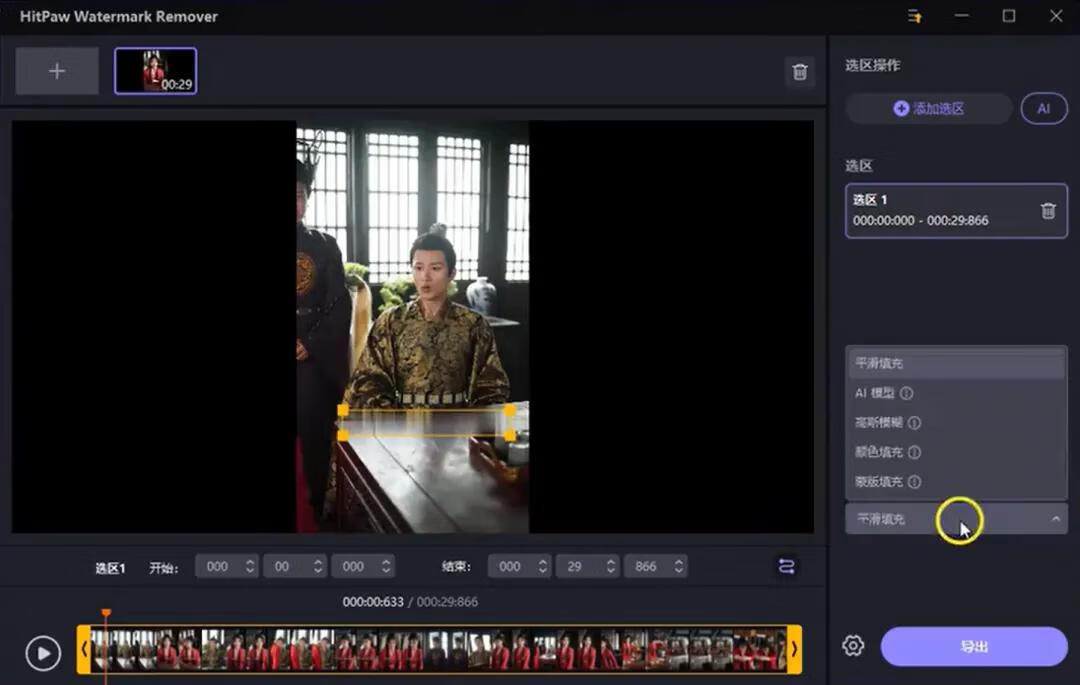Click the promotion icon in the title bar

pyautogui.click(x=913, y=16)
